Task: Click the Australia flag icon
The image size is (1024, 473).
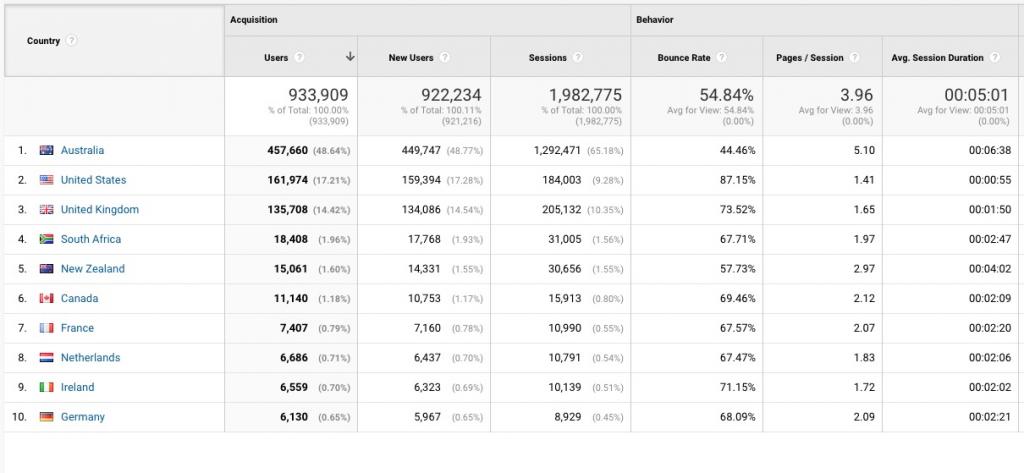Action: 46,151
